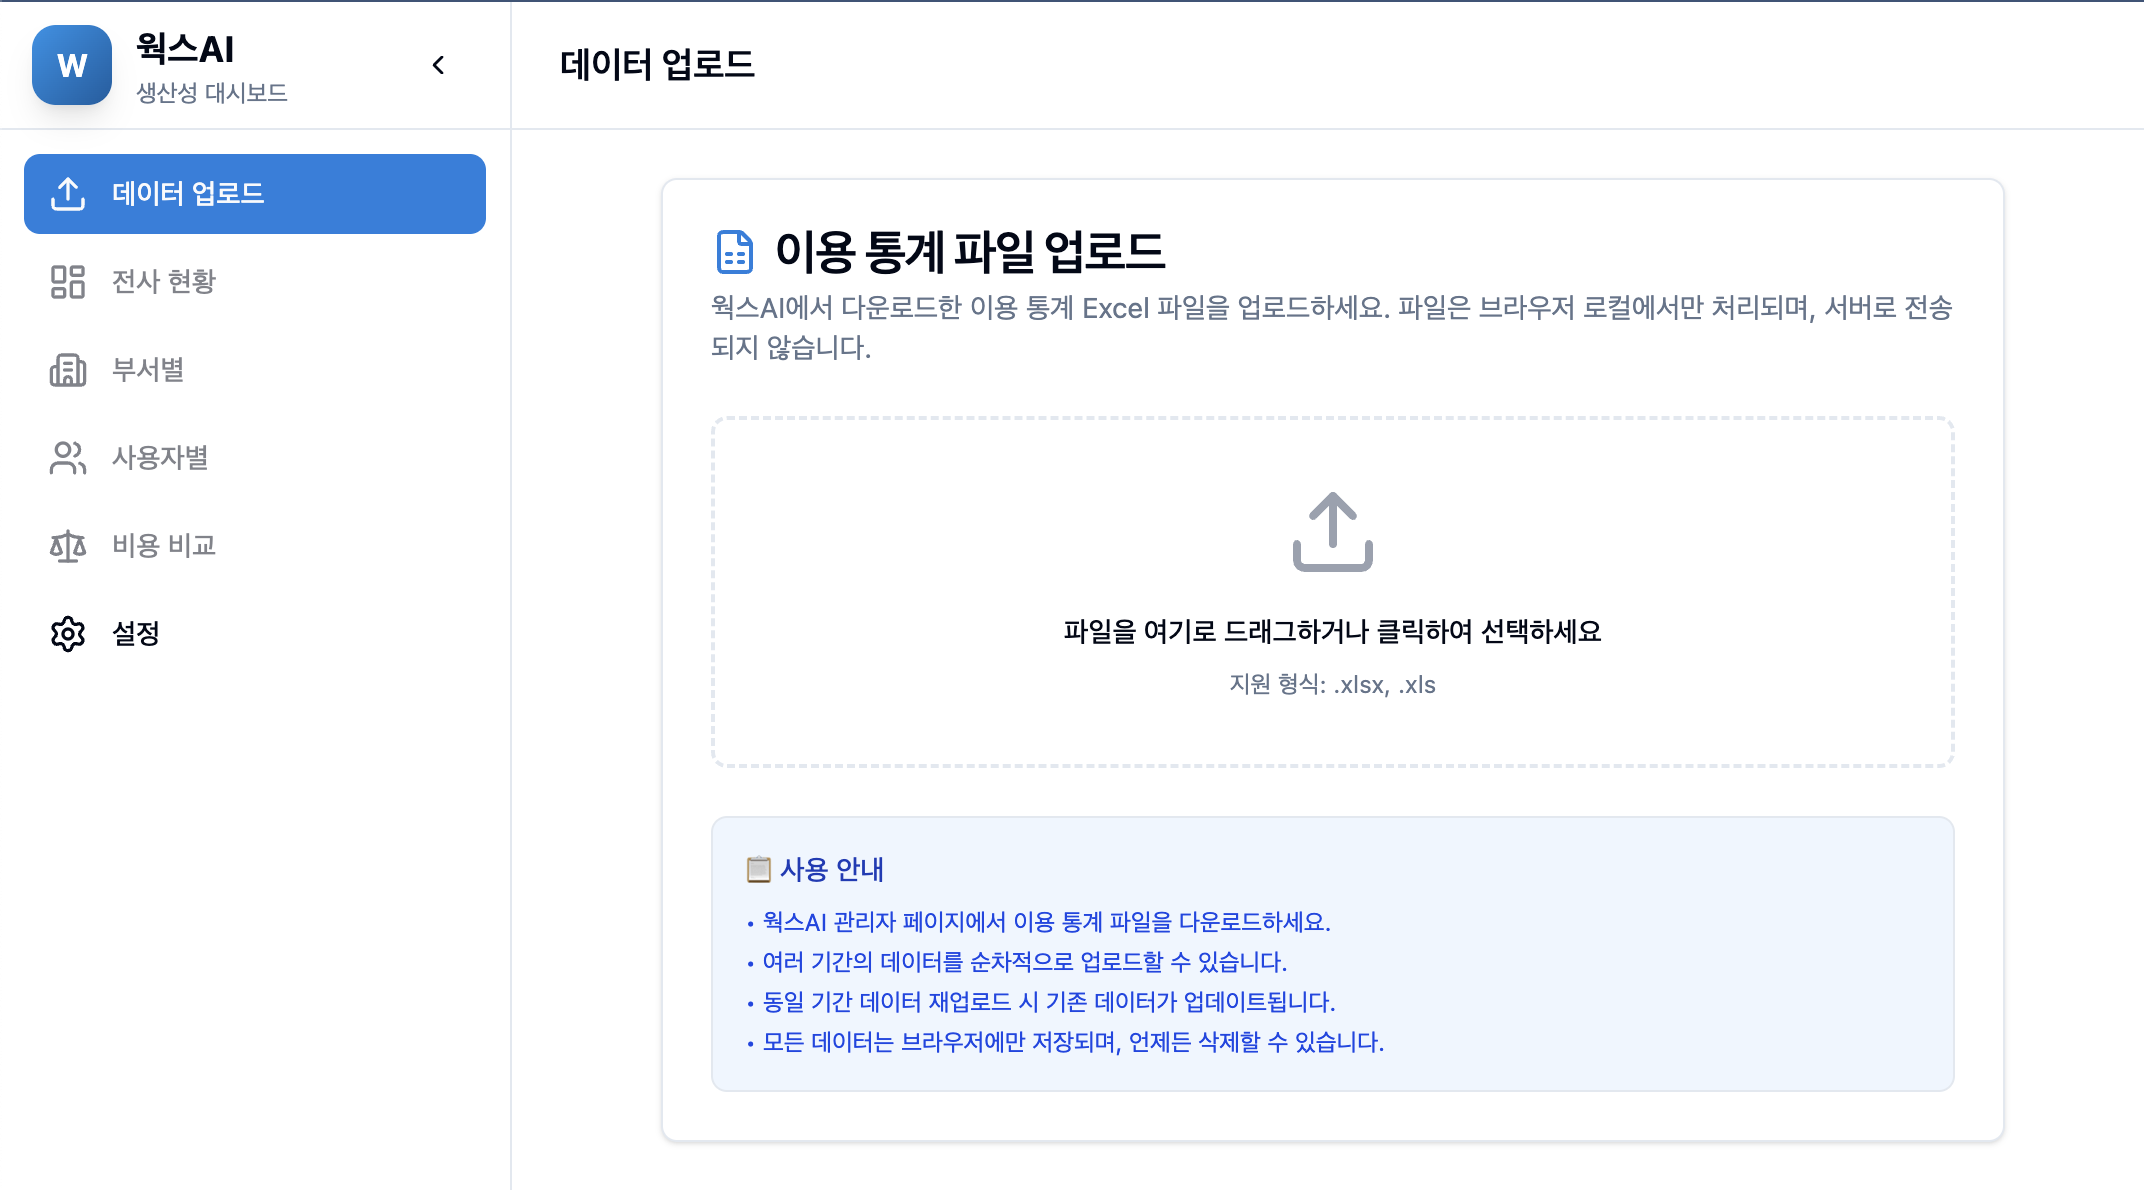Click the gear icon next to 설정

68,634
